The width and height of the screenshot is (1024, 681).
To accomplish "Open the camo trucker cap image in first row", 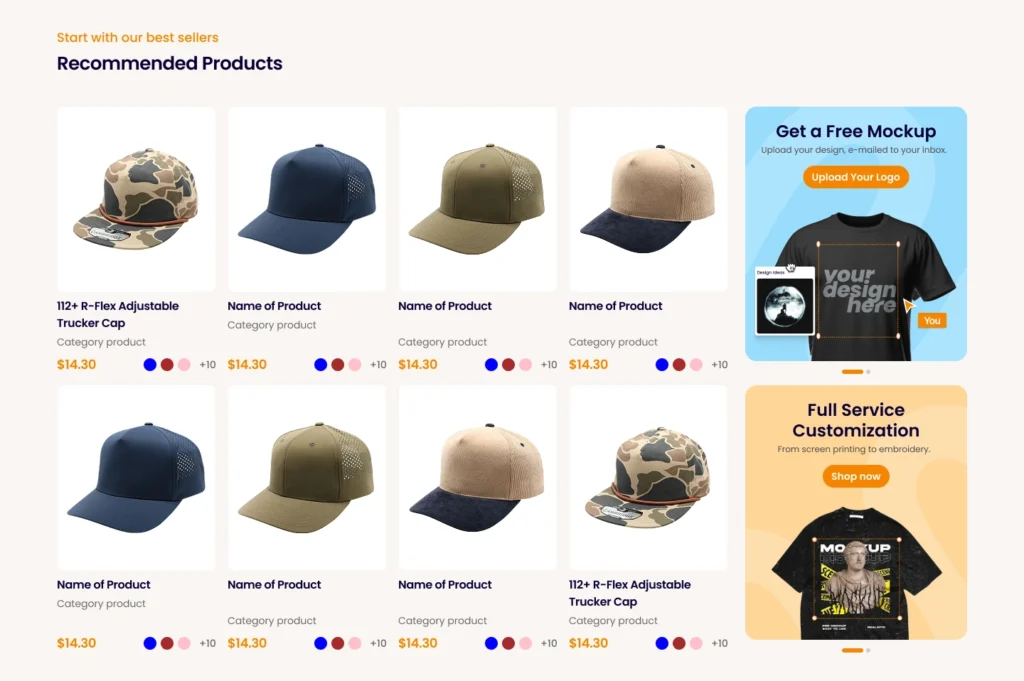I will click(136, 199).
